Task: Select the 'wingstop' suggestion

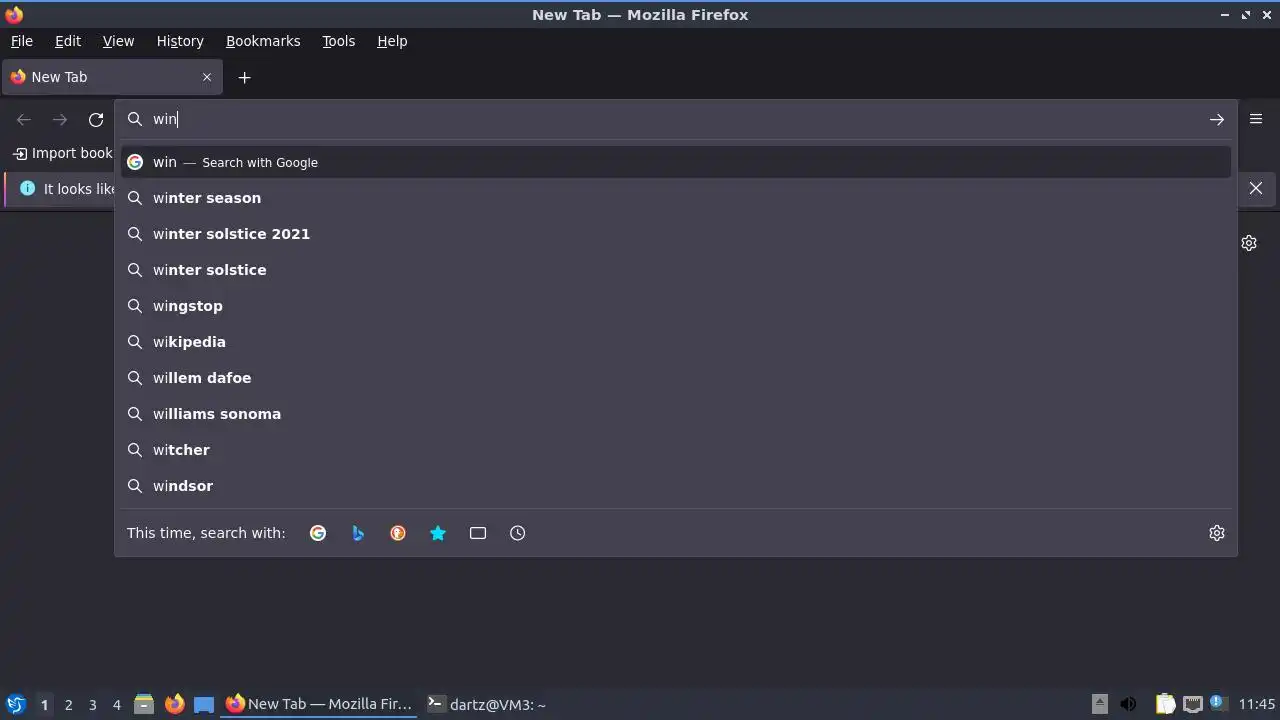Action: coord(676,306)
